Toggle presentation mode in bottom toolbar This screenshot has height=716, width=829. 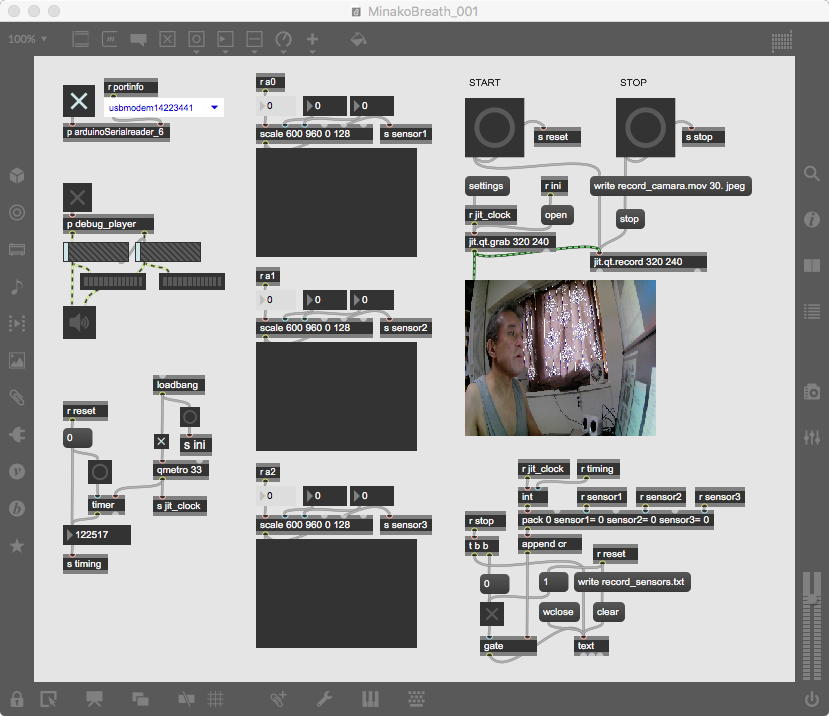coord(94,699)
